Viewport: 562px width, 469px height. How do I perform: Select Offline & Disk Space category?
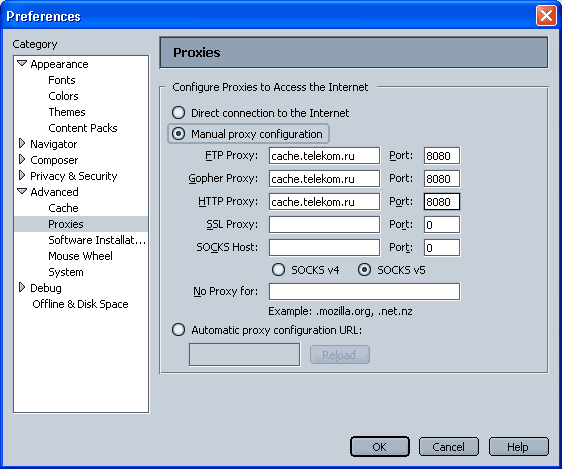80,304
